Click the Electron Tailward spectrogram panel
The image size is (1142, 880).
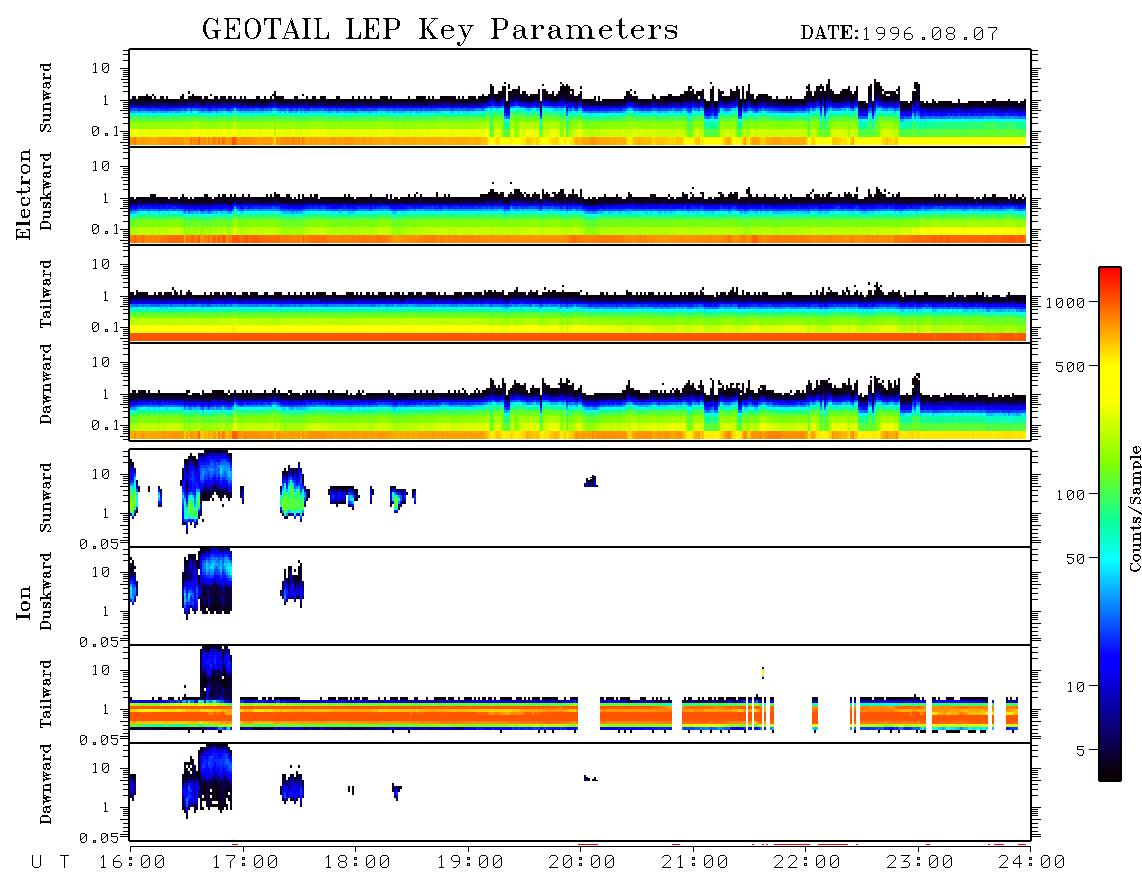pyautogui.click(x=580, y=294)
